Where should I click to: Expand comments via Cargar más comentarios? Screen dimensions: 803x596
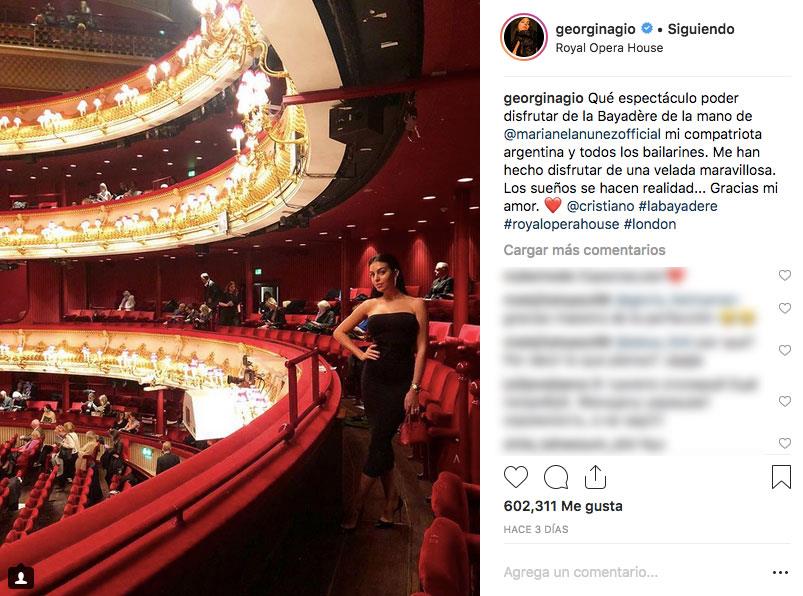[x=584, y=250]
